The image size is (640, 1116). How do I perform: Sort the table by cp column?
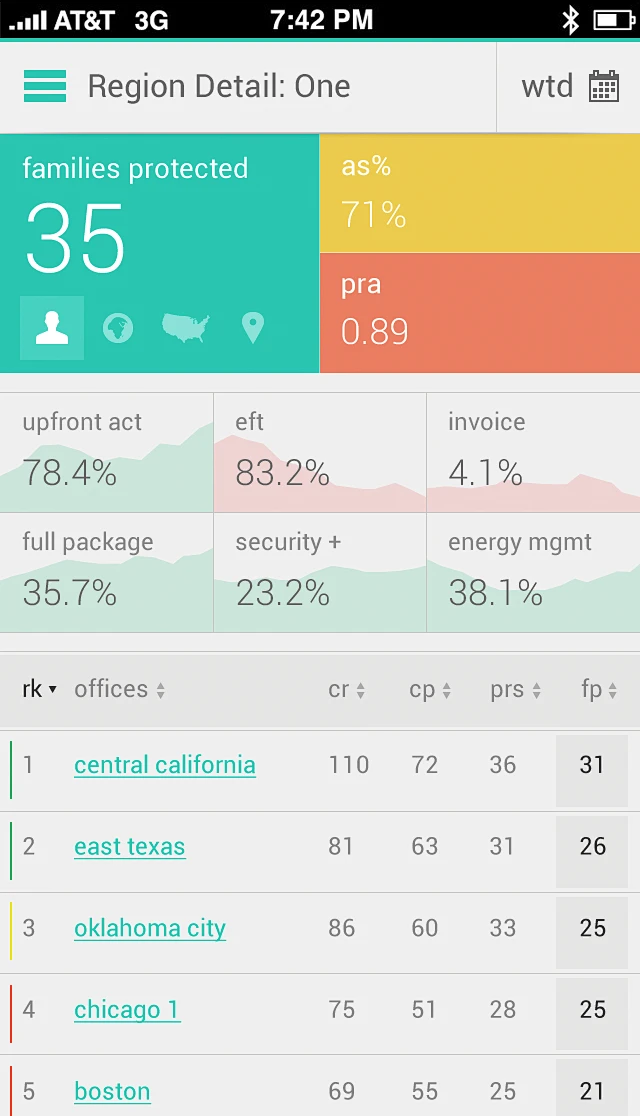428,690
